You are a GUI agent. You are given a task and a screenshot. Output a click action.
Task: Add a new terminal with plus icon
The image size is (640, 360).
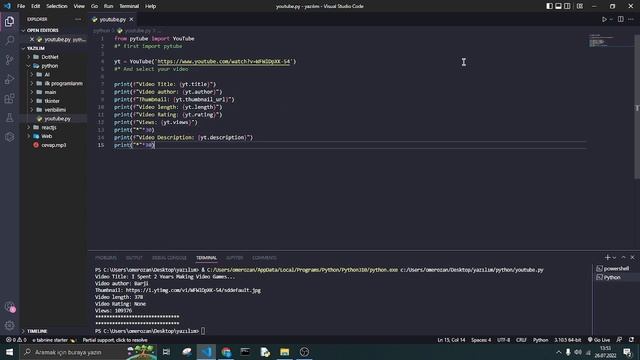(607, 258)
